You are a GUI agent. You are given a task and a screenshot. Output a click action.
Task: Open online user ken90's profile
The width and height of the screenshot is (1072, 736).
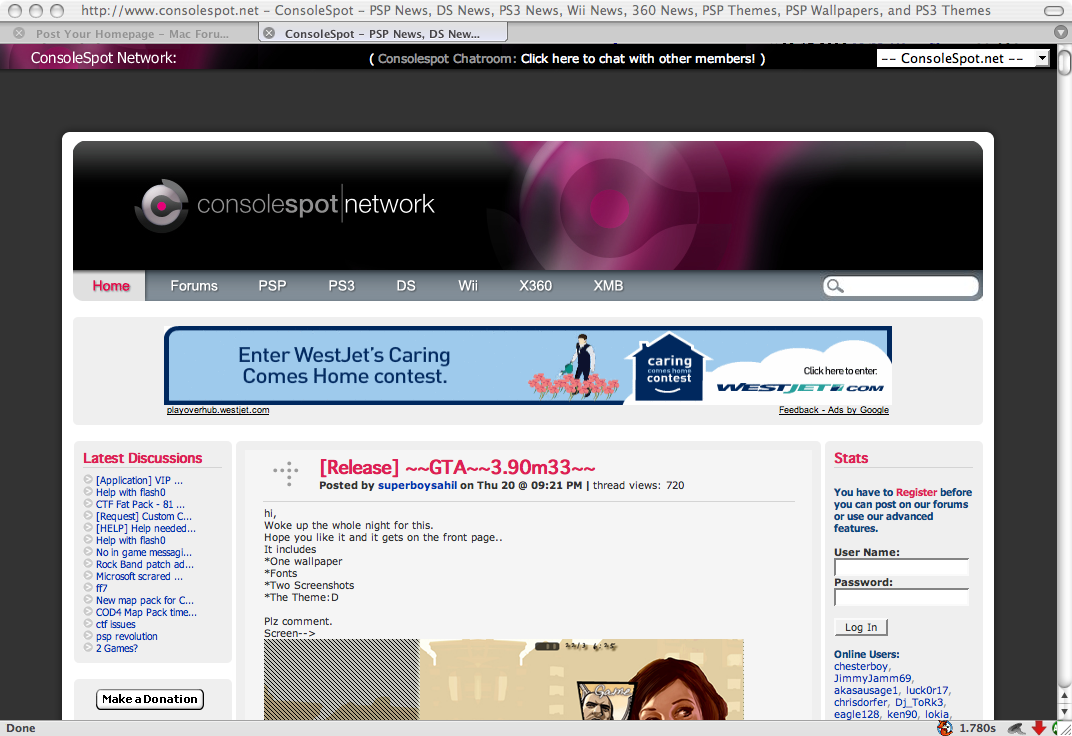902,714
